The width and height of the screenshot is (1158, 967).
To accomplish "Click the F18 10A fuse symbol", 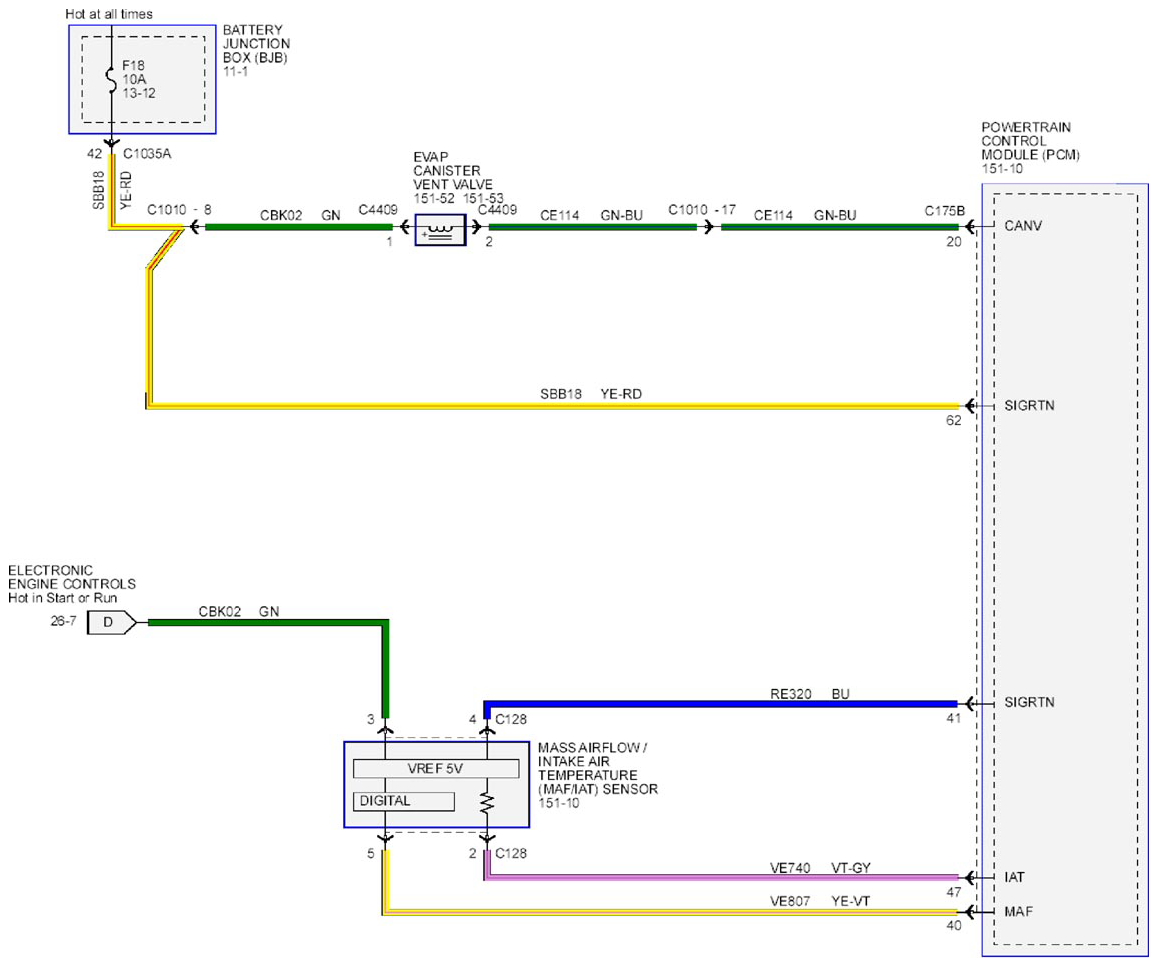I will [112, 81].
